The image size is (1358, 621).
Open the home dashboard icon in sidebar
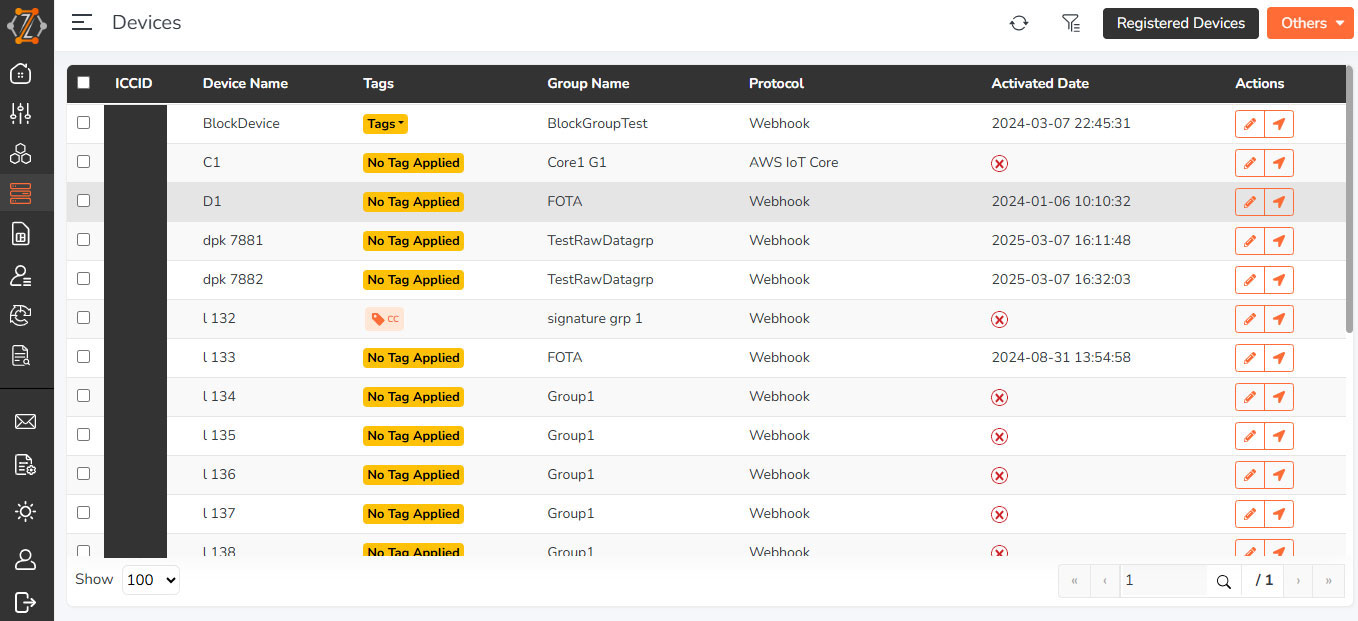coord(21,73)
